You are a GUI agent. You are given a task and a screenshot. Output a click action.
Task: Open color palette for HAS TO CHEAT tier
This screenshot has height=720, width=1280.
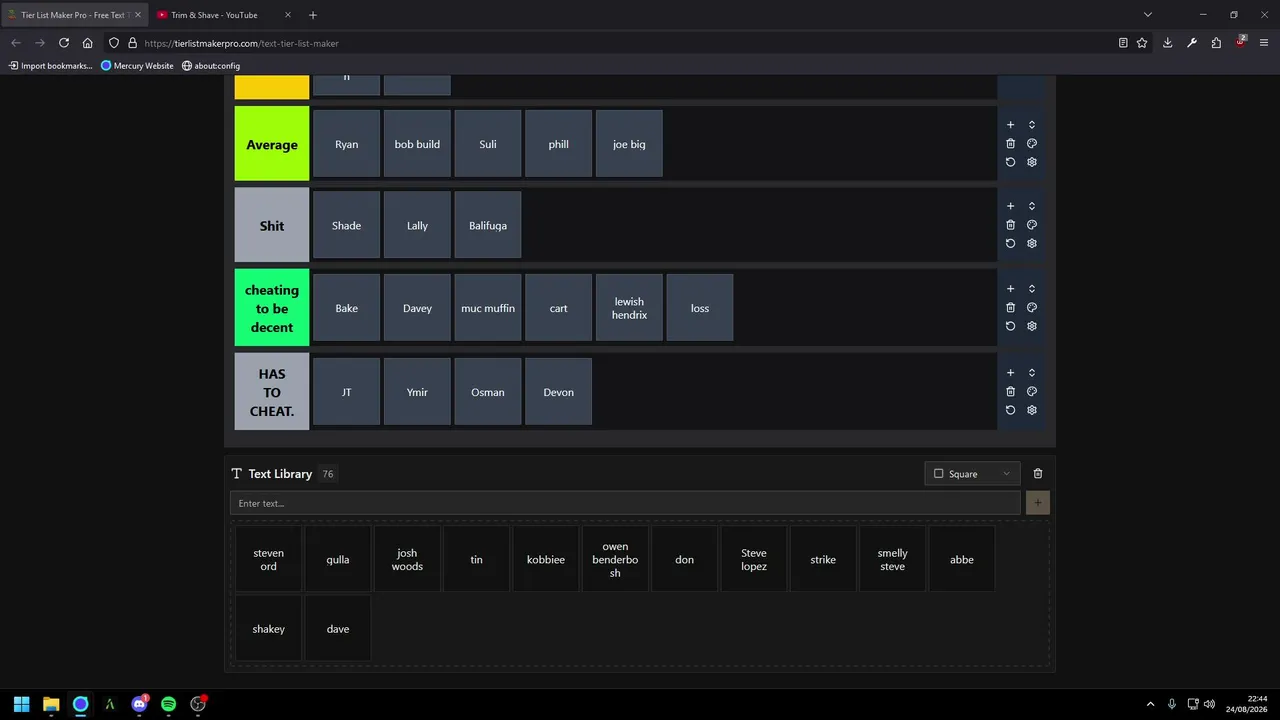[x=1032, y=391]
